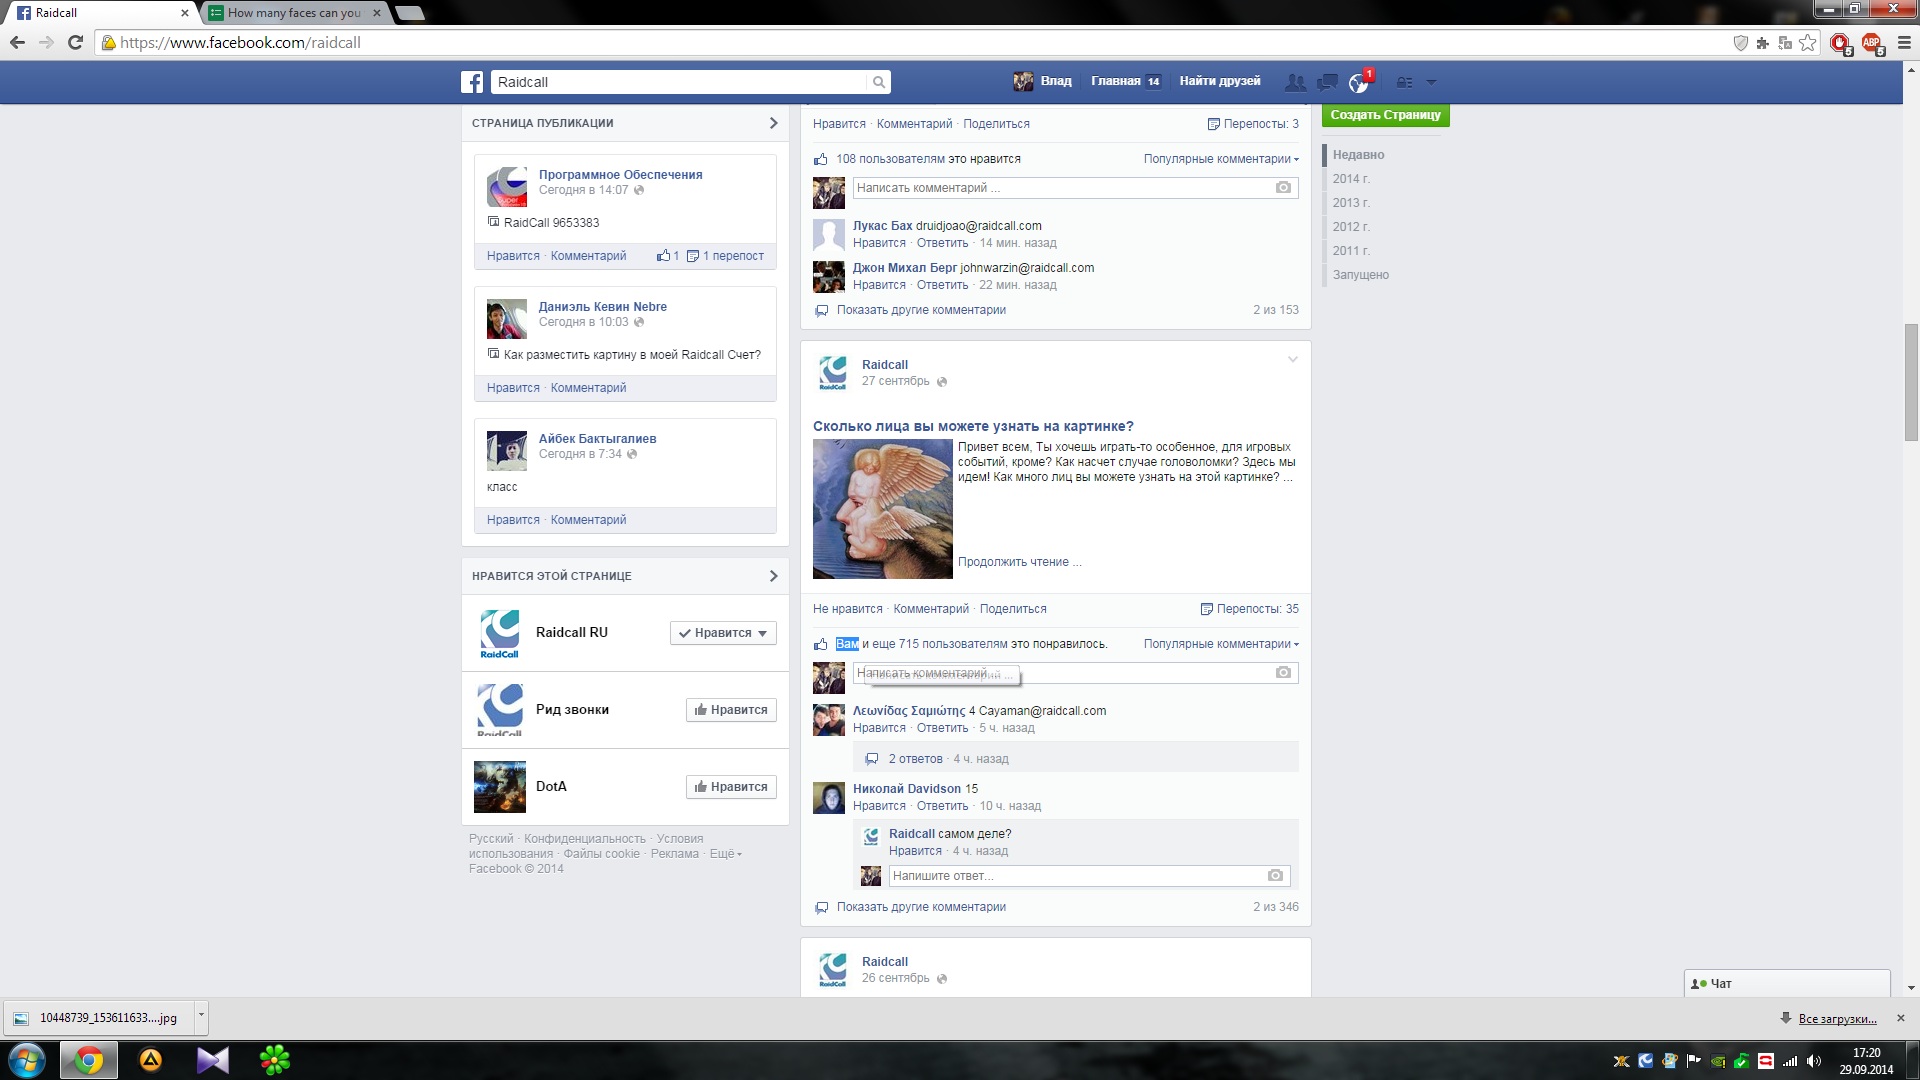1920x1080 pixels.
Task: Expand 2 ответов replies thread
Action: [x=915, y=759]
